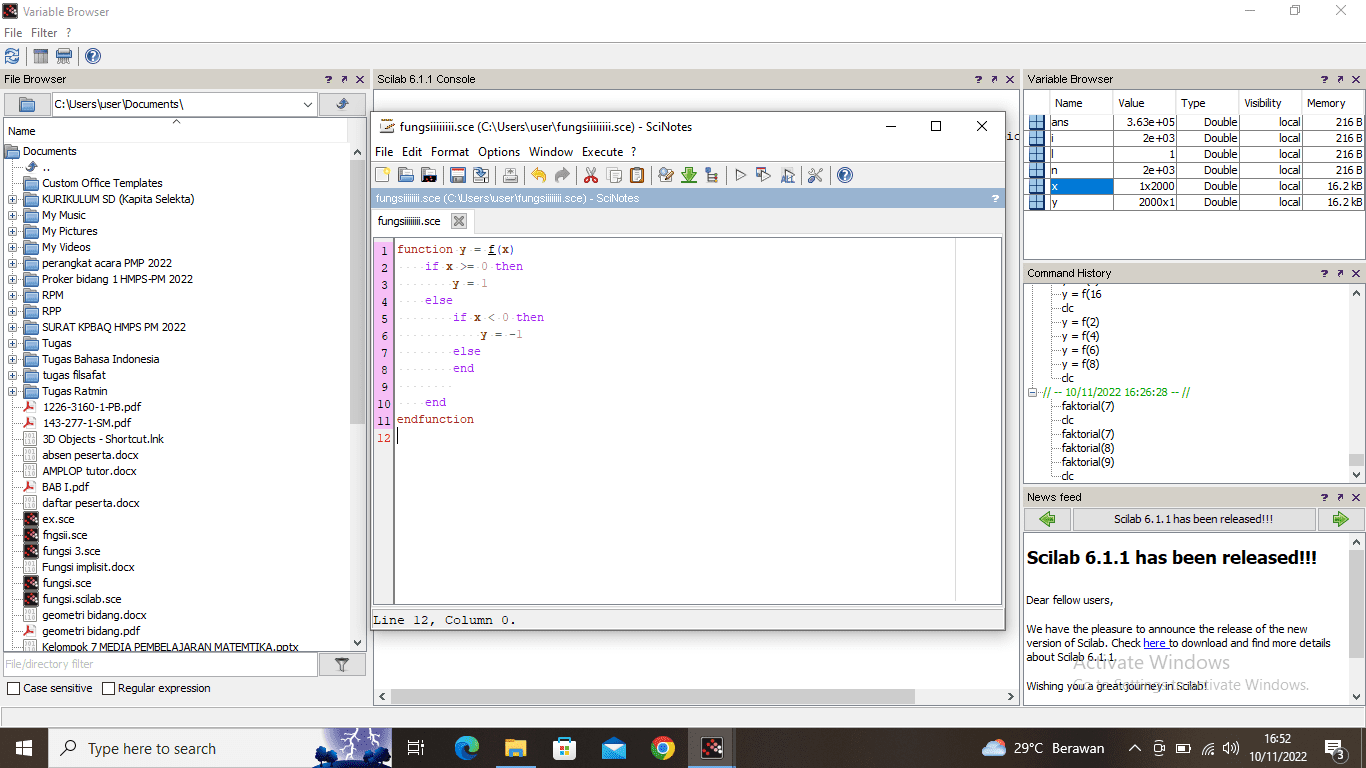Go to parent directory in File Browser

click(342, 104)
